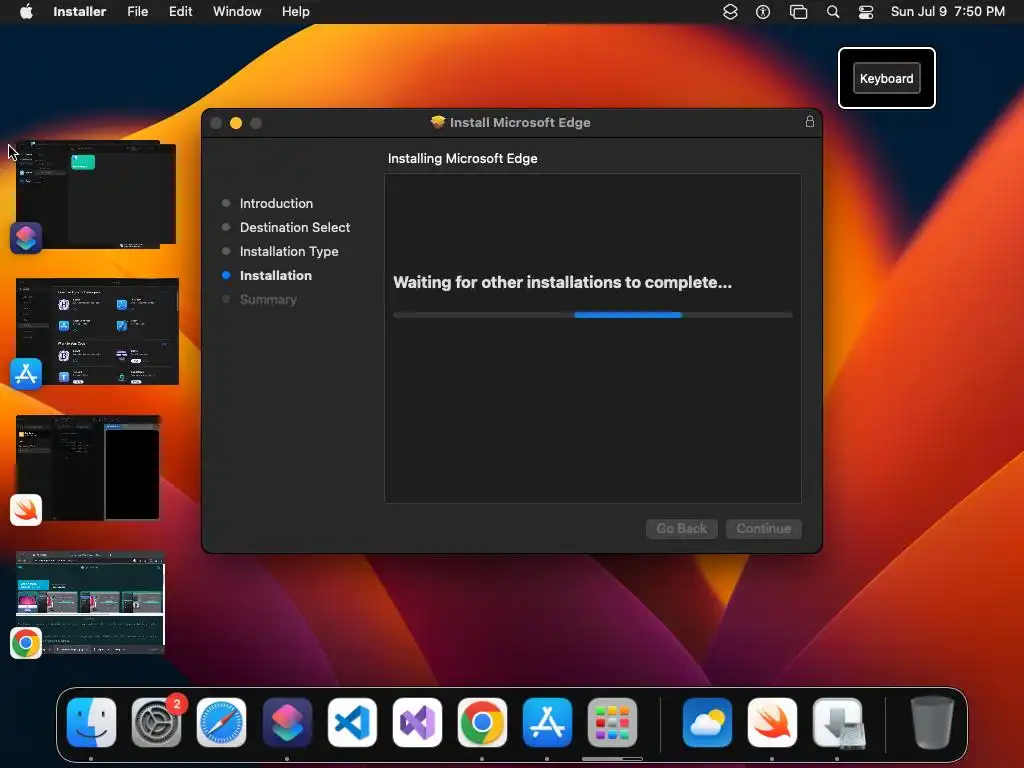Open the Edit menu

[180, 12]
